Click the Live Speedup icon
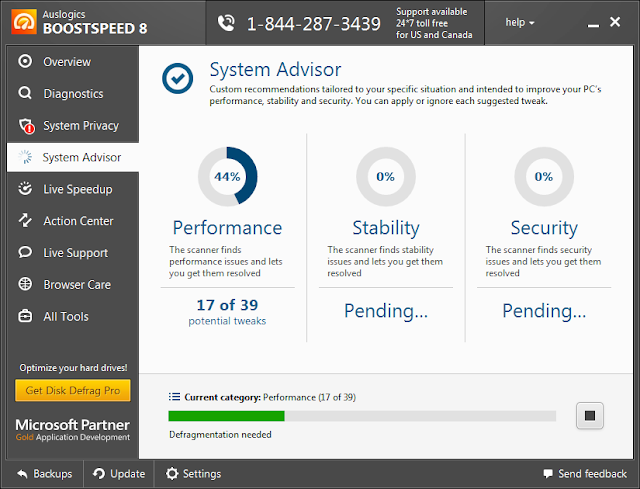Viewport: 640px width, 489px height. tap(25, 189)
